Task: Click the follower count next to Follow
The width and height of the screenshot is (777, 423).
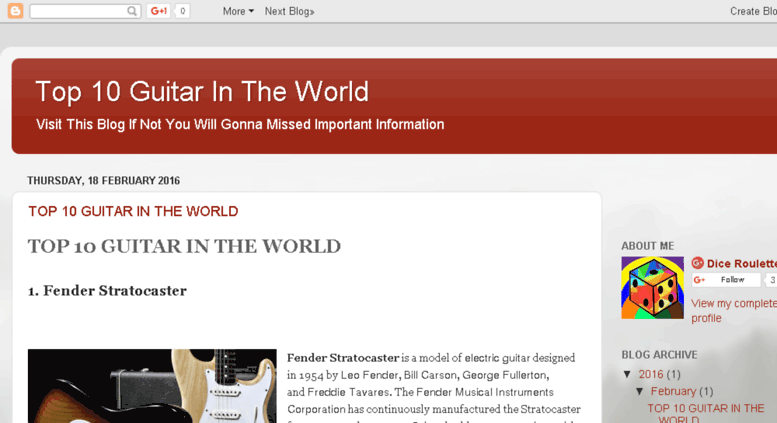Action: (x=771, y=280)
